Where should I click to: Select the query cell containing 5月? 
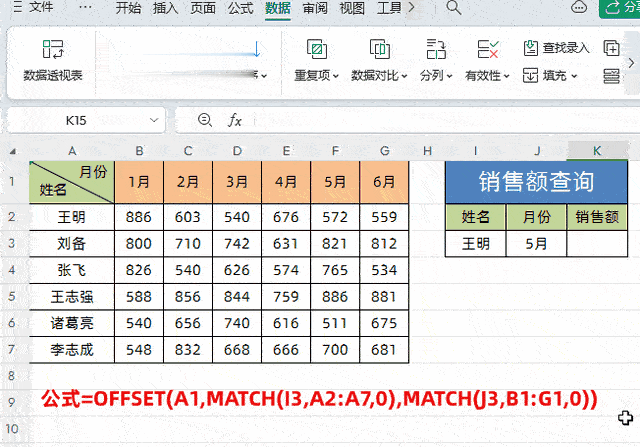point(536,244)
